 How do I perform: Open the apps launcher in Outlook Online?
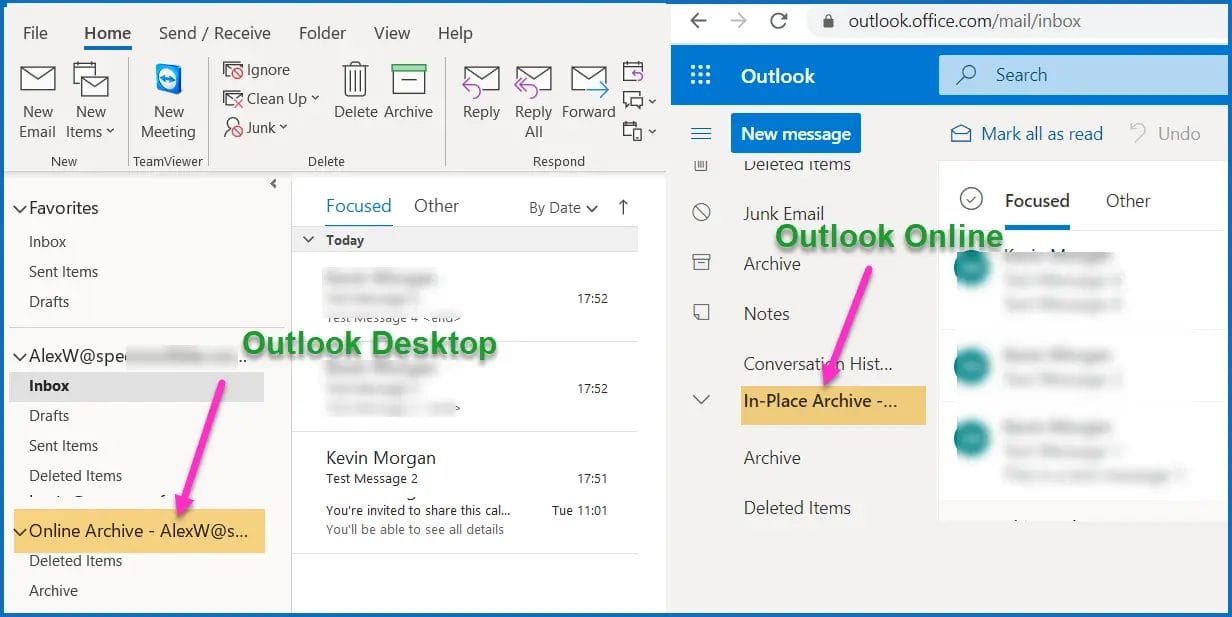tap(700, 75)
